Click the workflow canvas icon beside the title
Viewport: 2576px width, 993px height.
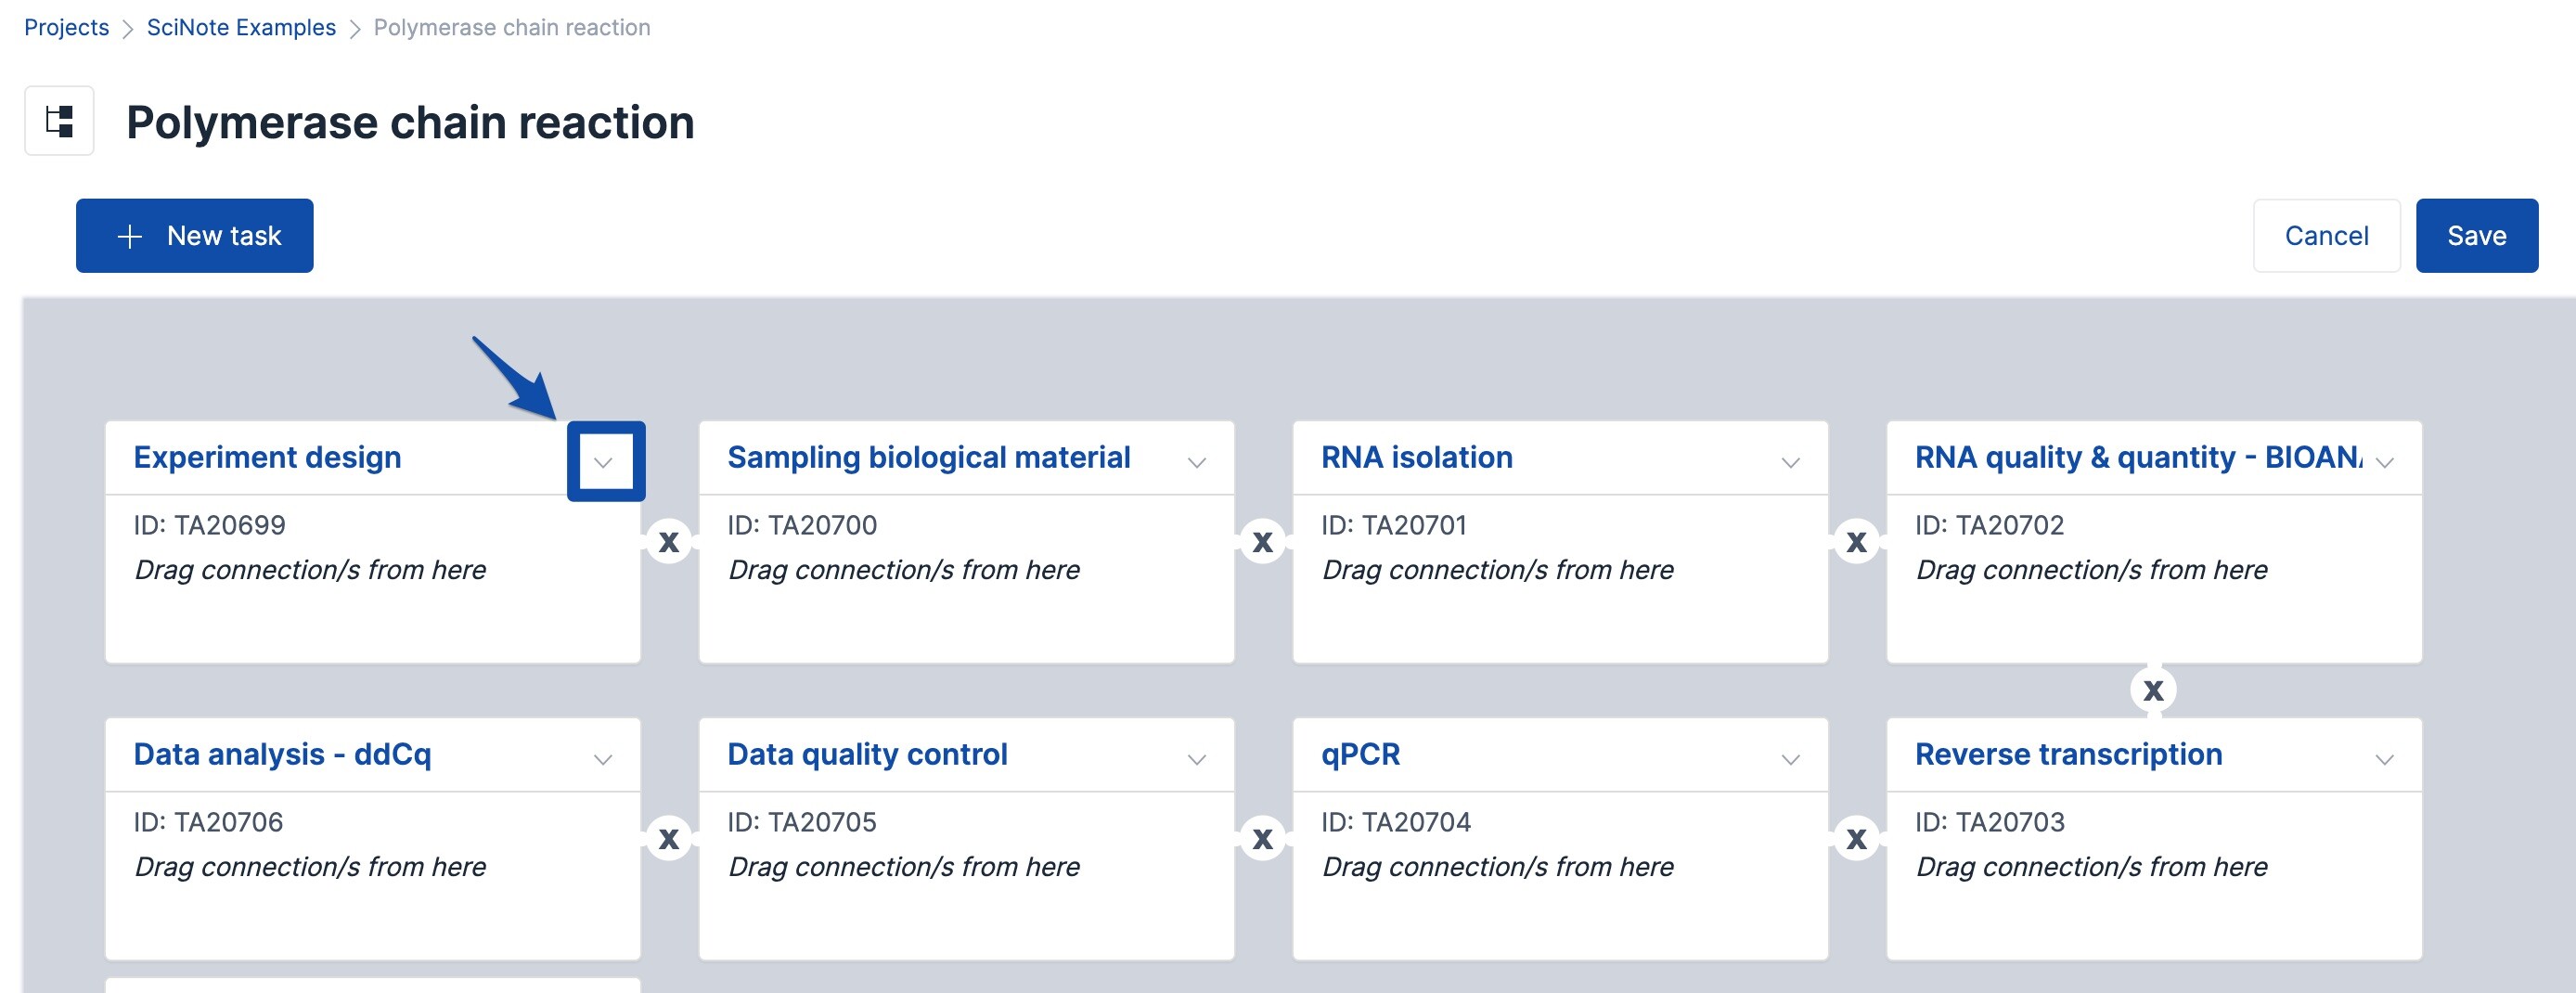point(59,122)
